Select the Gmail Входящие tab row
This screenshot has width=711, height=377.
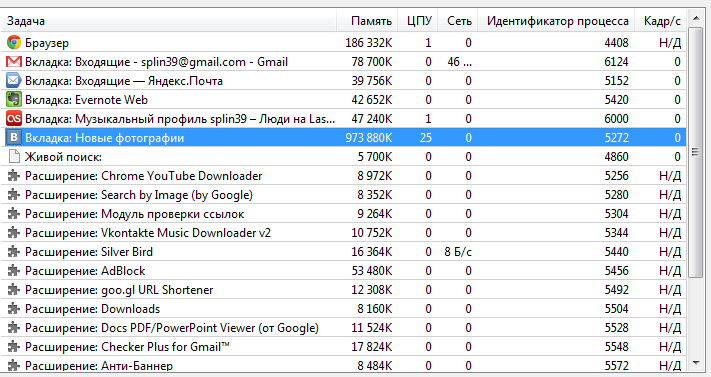(x=344, y=62)
